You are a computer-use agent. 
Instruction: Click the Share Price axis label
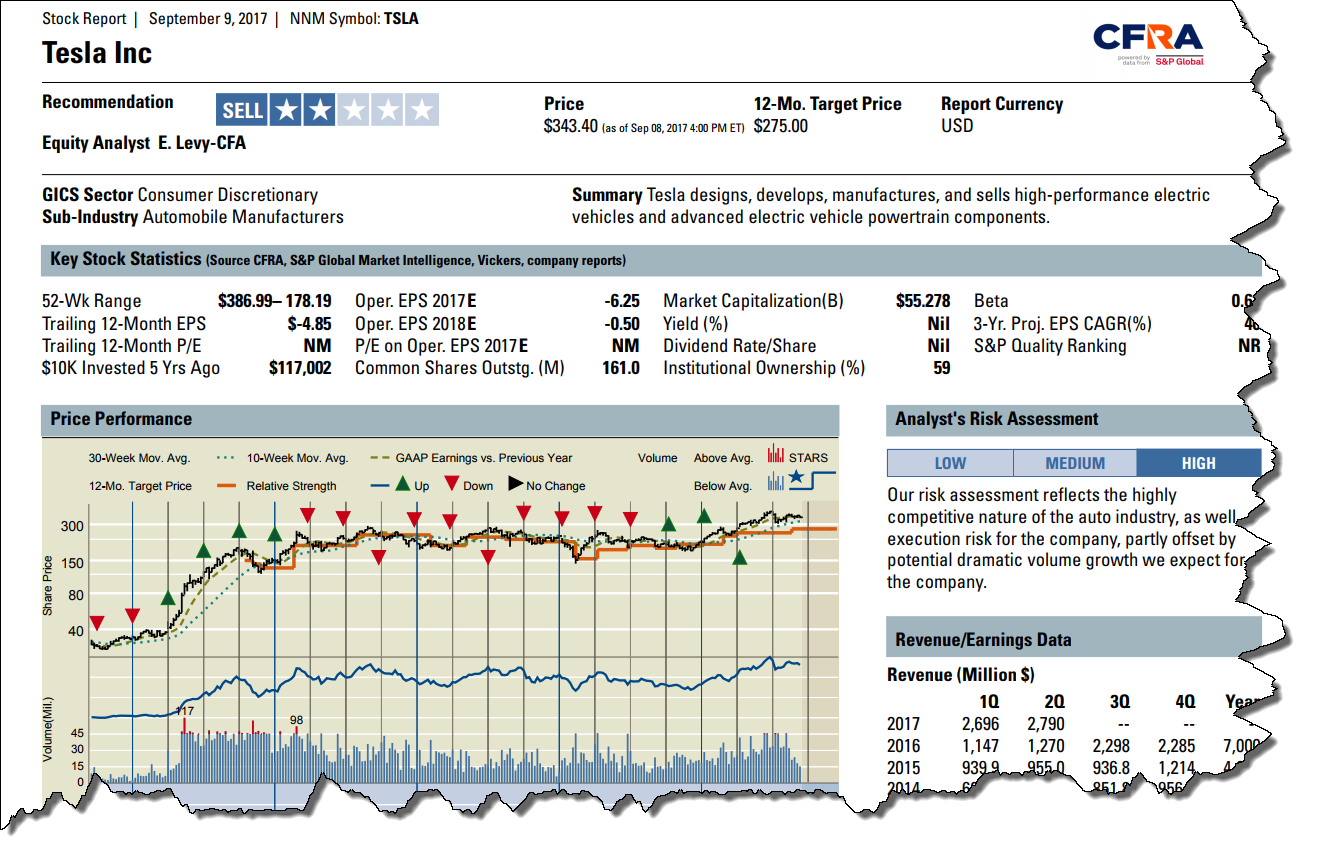47,586
